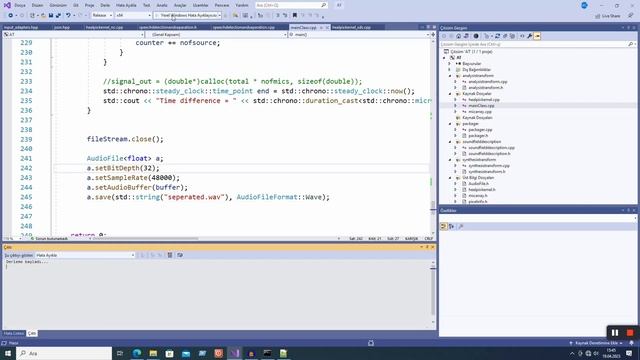Screen dimensions: 640x360
Task: Click the Output panel vertical scrollbar
Action: click(433, 291)
